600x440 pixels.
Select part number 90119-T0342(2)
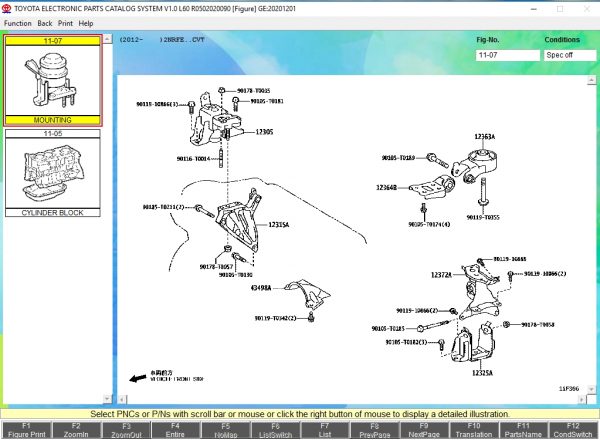click(276, 318)
